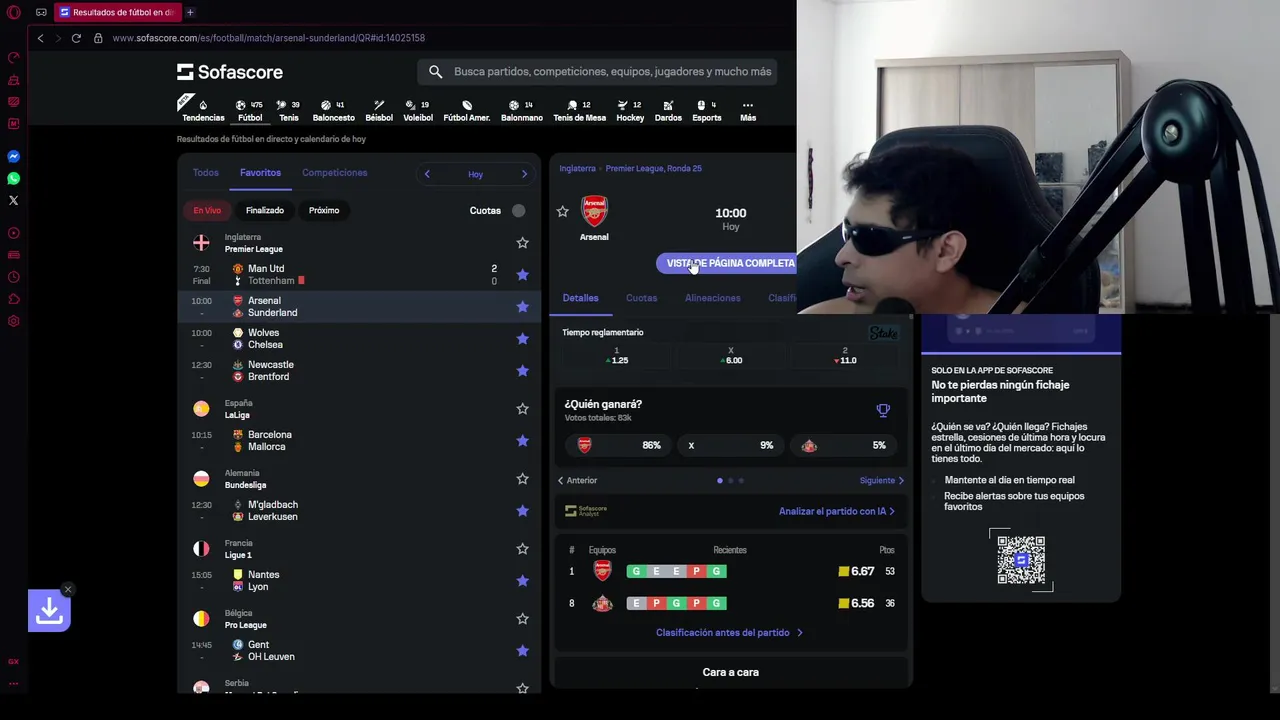This screenshot has height=720, width=1280.
Task: Open the Alineaciones match tab
Action: click(x=712, y=298)
